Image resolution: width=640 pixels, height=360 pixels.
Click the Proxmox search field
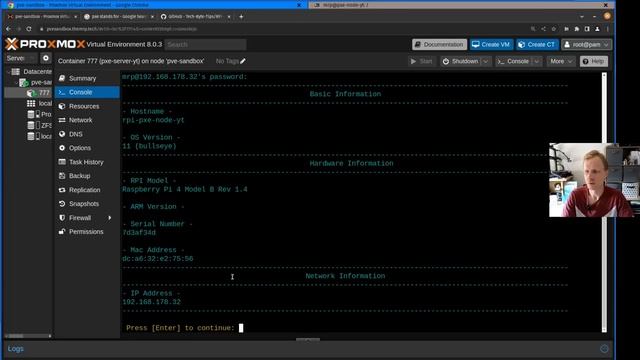coord(205,44)
